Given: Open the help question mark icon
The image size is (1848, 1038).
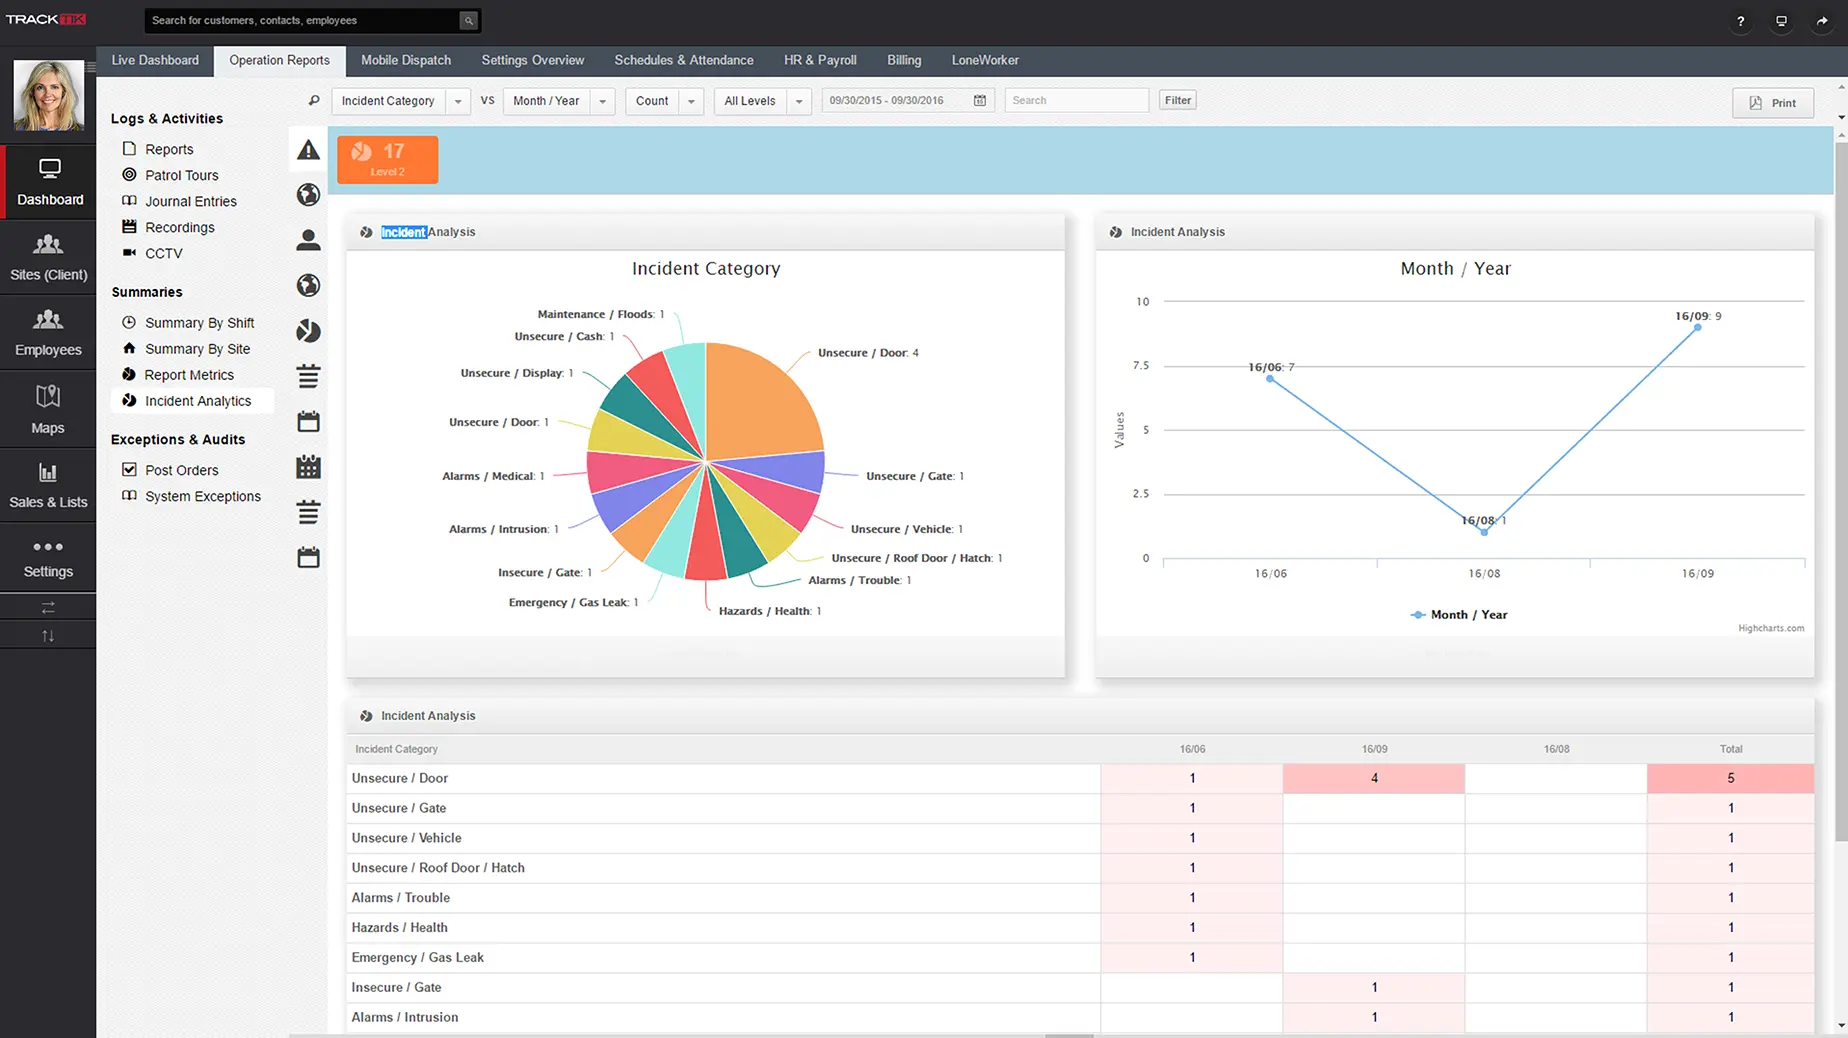Looking at the screenshot, I should click(x=1740, y=21).
